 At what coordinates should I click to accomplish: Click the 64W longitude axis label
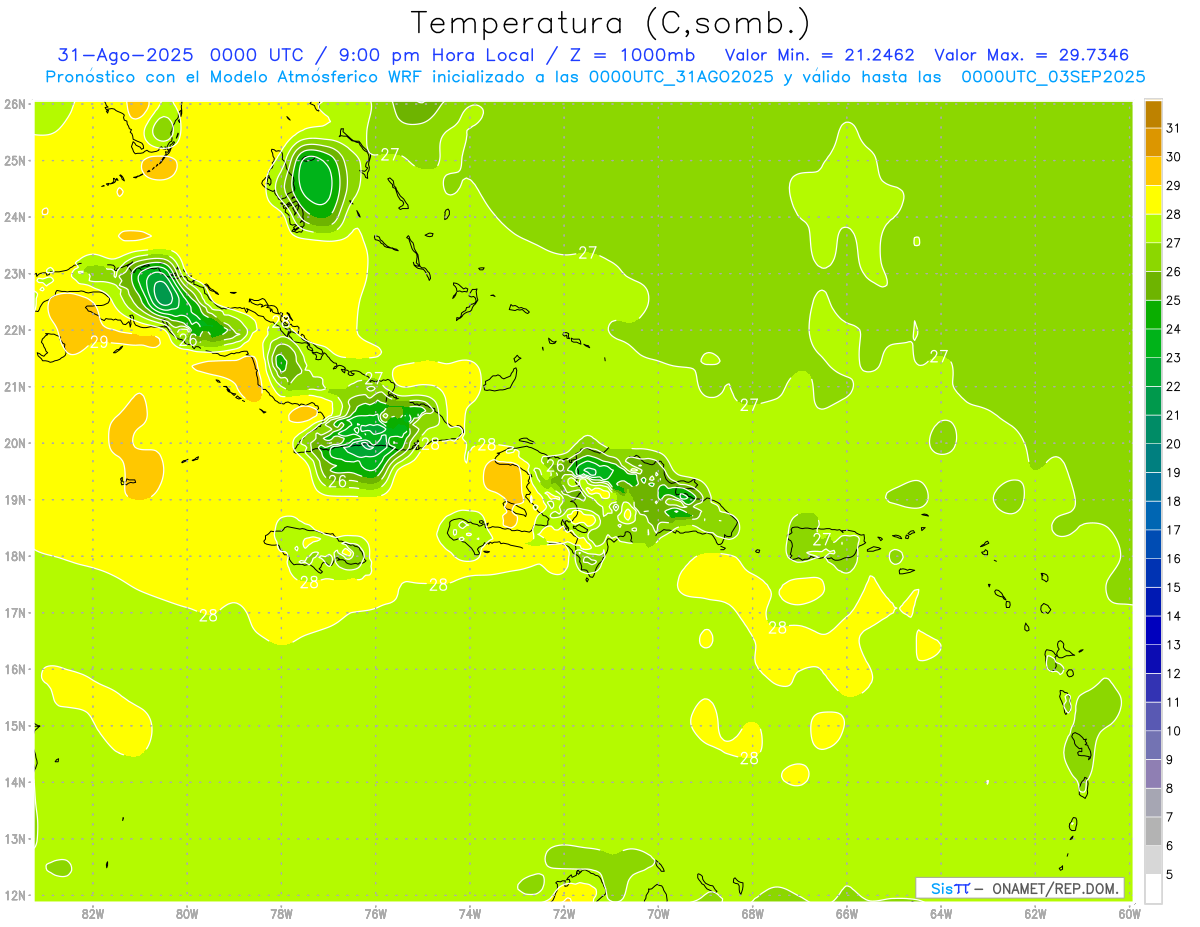point(941,912)
